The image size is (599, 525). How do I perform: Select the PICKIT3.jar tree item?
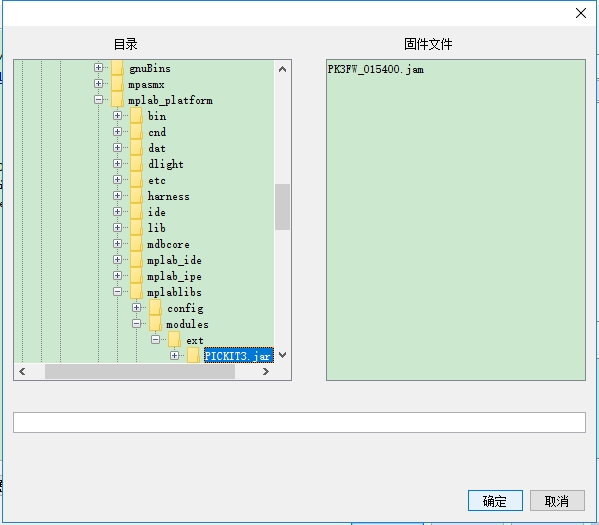[x=239, y=356]
